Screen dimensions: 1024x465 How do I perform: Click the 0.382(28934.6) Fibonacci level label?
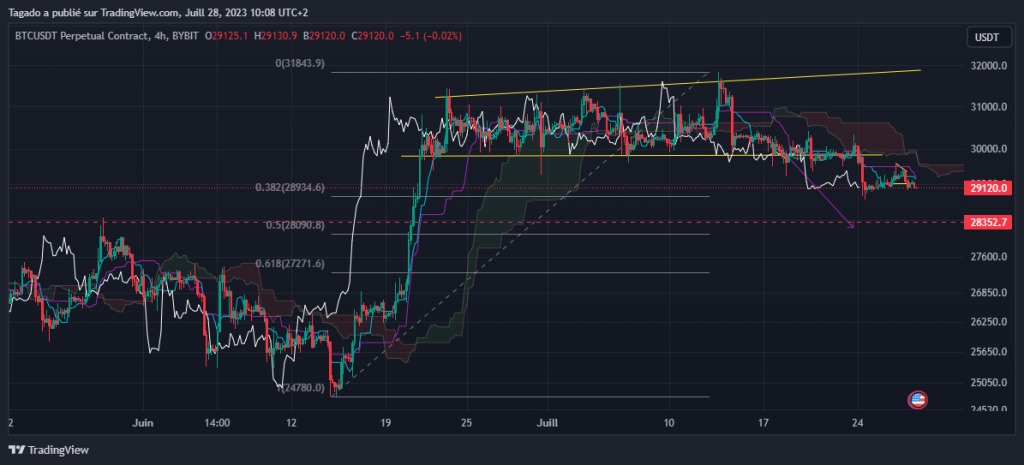click(290, 187)
